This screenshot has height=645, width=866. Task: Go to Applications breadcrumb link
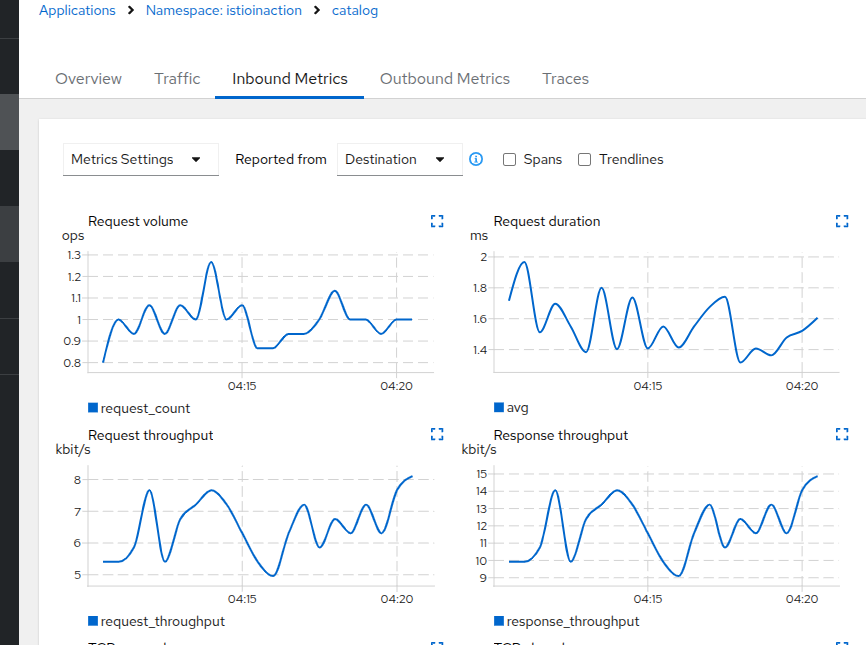tap(77, 10)
